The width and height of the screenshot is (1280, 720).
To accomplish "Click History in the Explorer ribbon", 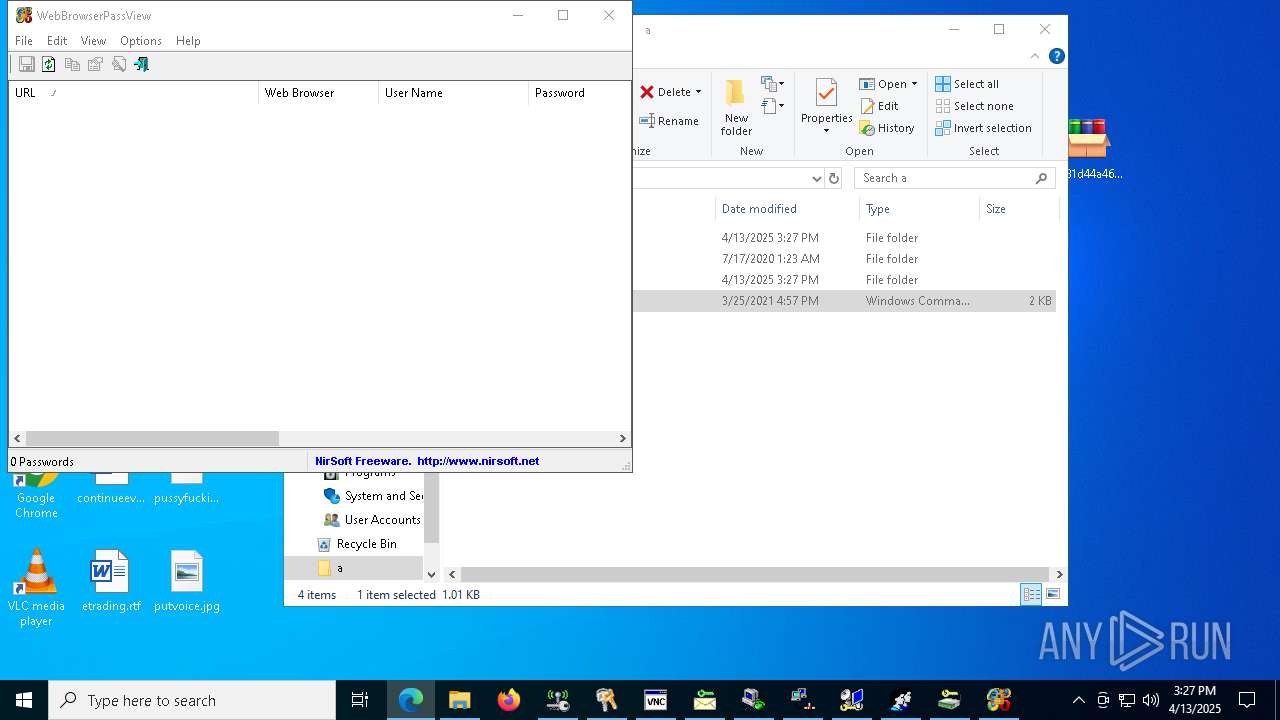I will pyautogui.click(x=887, y=128).
